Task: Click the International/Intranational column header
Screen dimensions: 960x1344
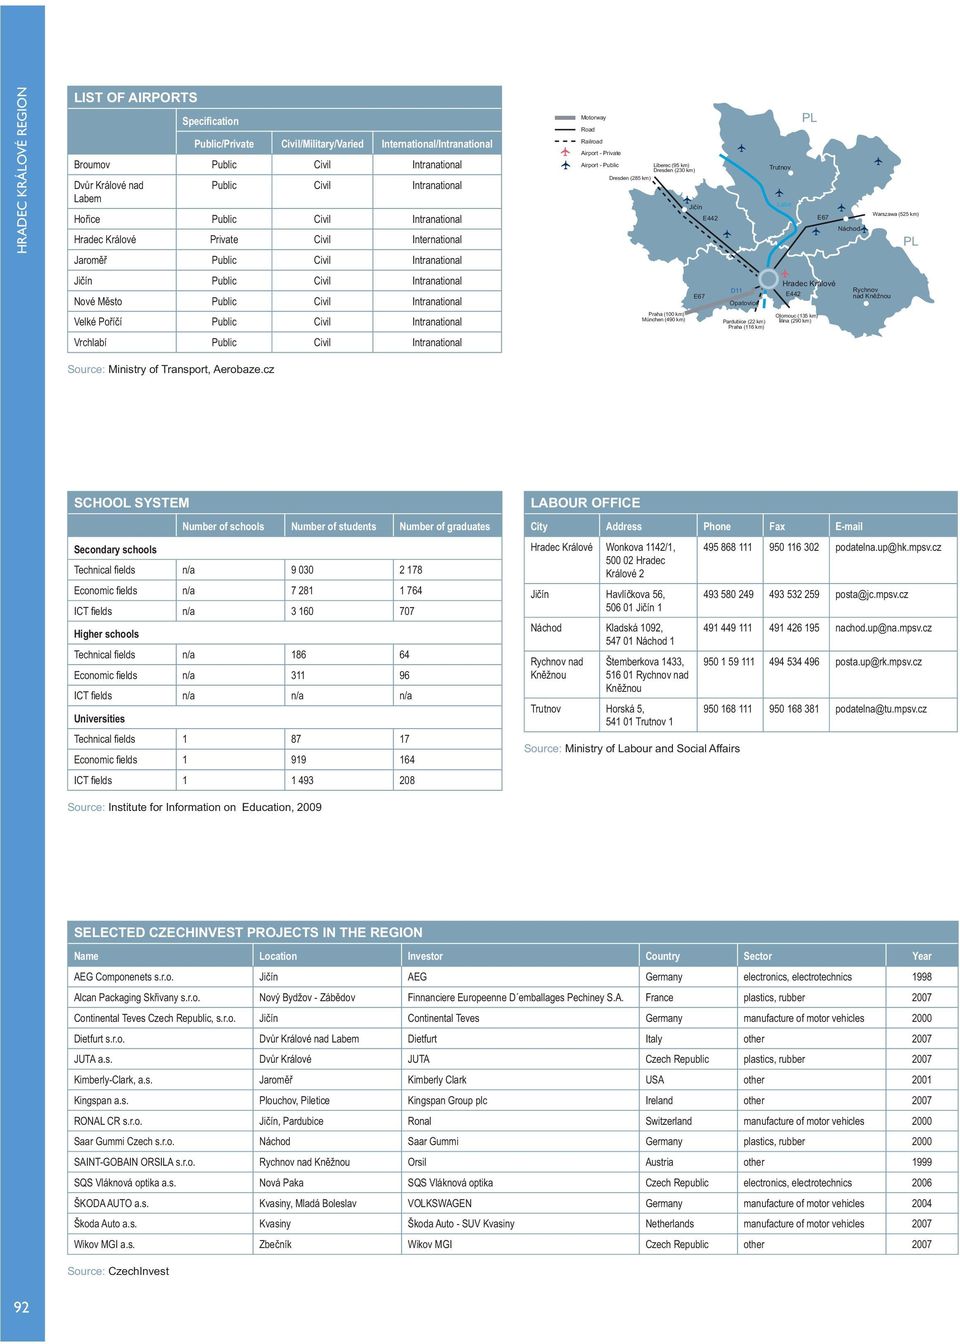Action: point(437,144)
